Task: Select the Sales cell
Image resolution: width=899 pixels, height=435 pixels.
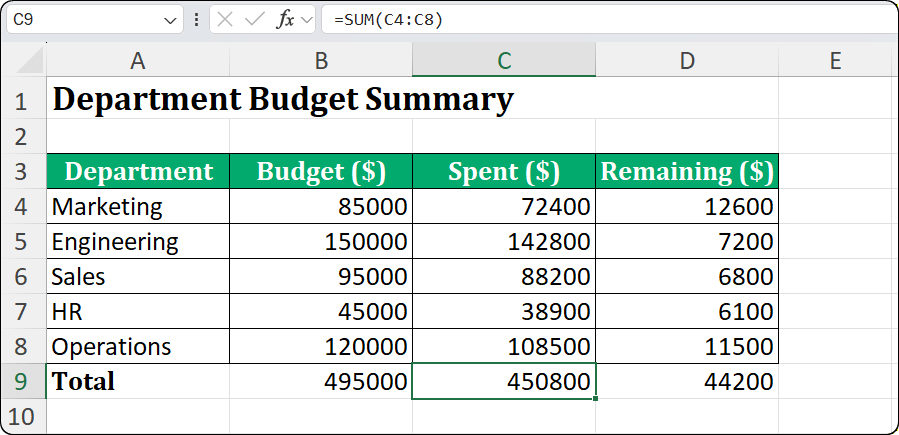Action: 138,276
